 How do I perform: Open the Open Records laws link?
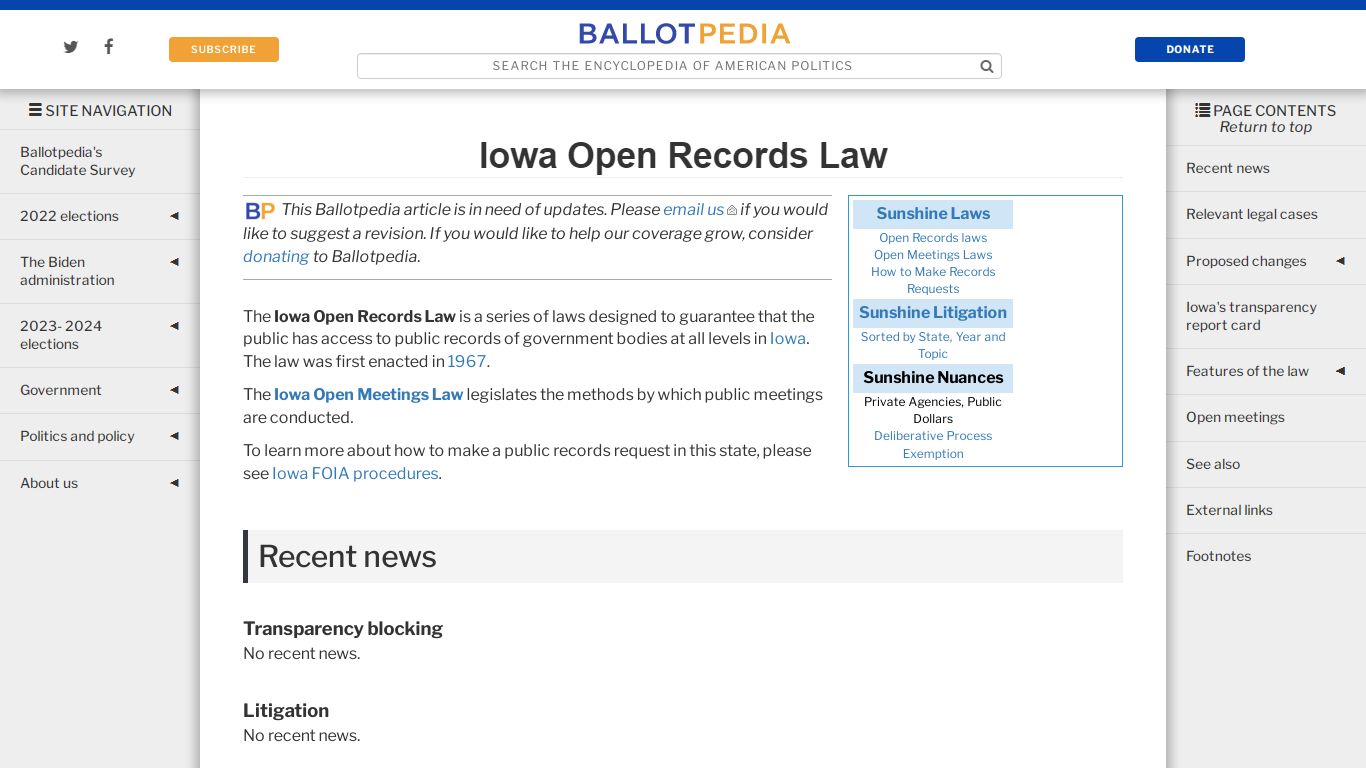coord(933,238)
